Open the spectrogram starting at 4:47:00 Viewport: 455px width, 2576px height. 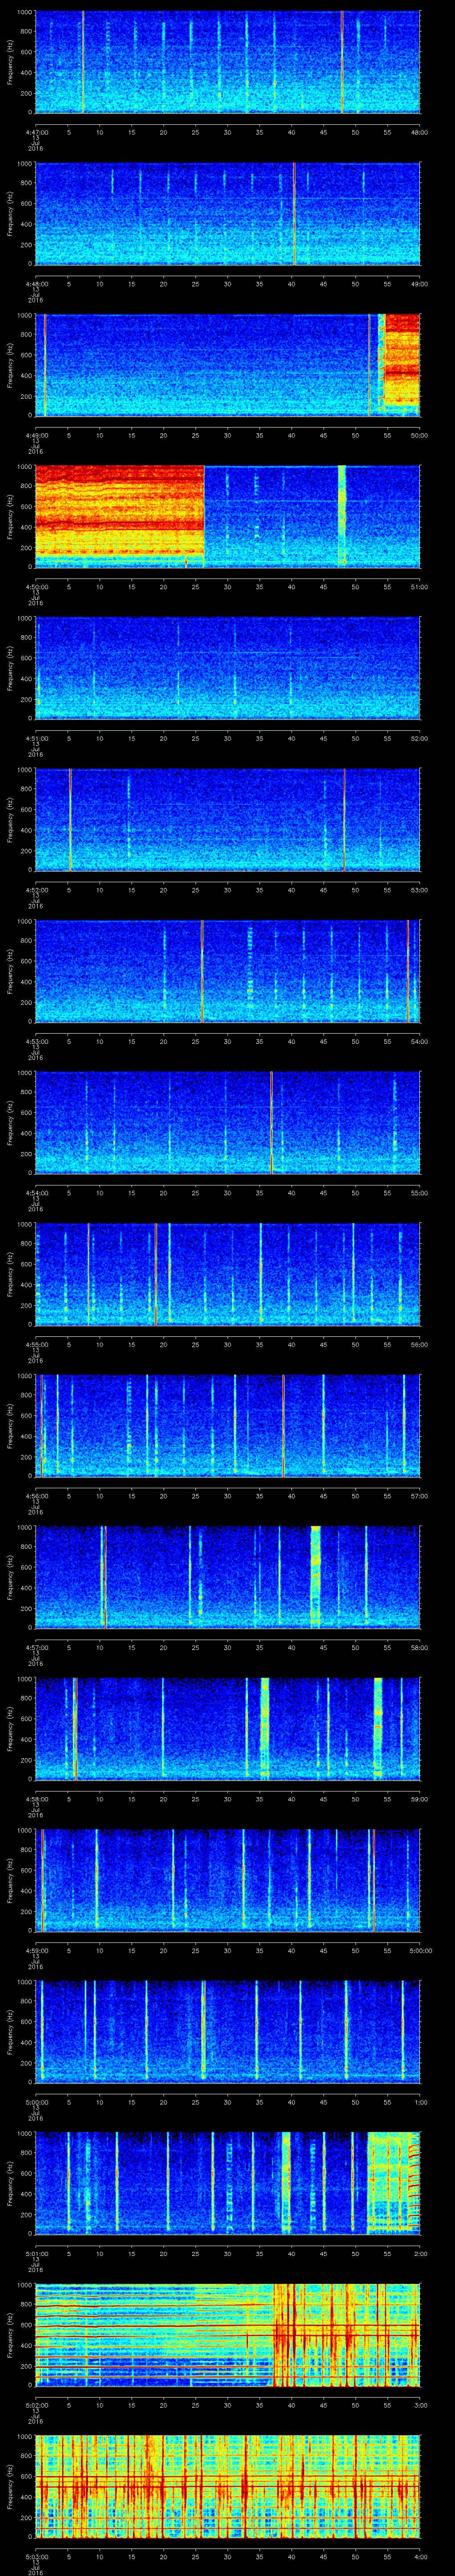228,62
